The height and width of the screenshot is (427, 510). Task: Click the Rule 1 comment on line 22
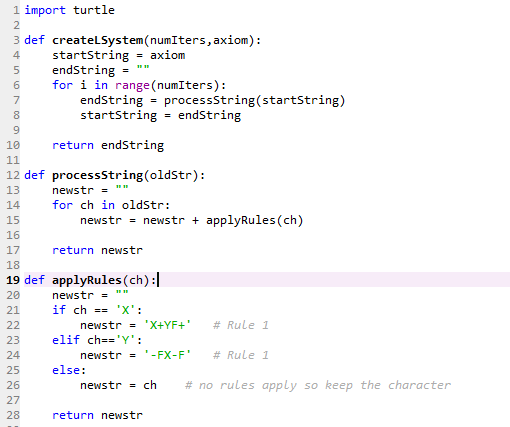[x=241, y=325]
